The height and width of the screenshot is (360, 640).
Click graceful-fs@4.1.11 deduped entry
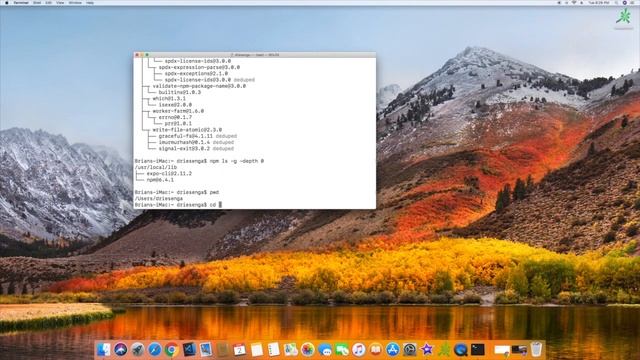198,136
